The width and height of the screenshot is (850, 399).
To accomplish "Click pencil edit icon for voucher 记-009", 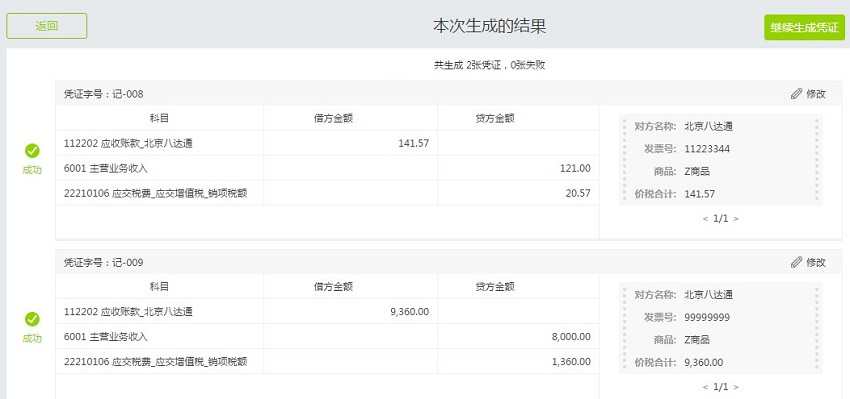I will [x=796, y=262].
